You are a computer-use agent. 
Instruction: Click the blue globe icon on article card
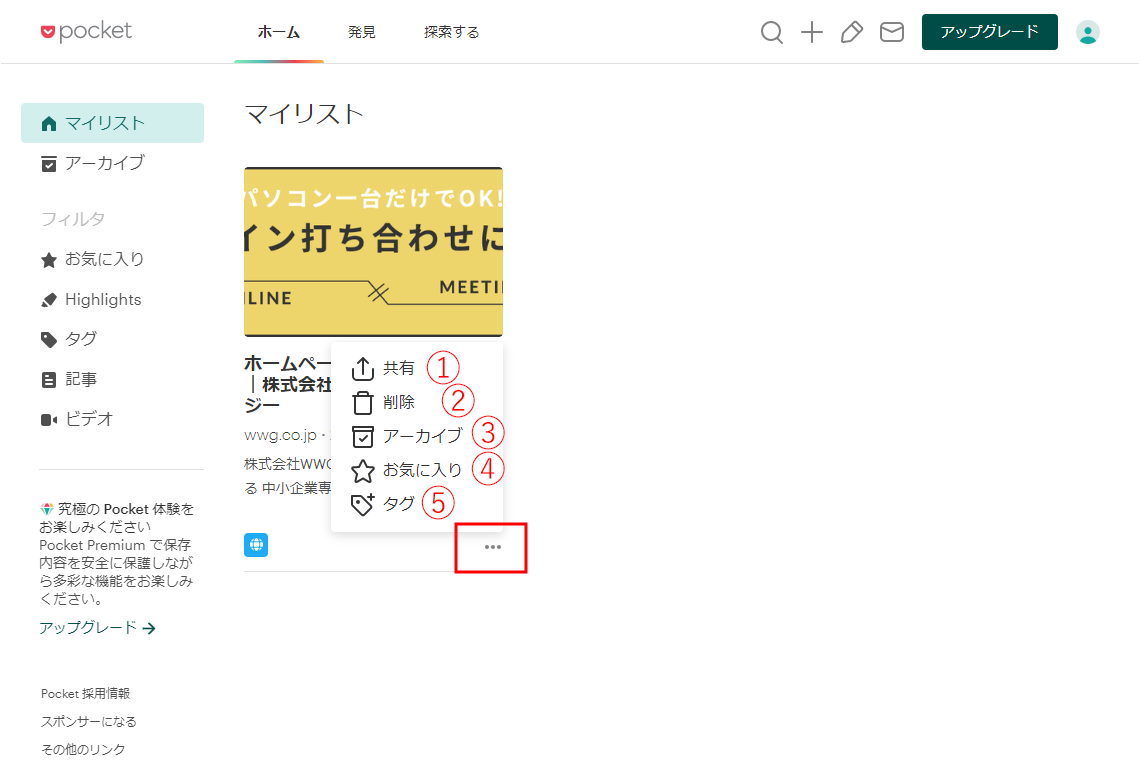[x=256, y=545]
